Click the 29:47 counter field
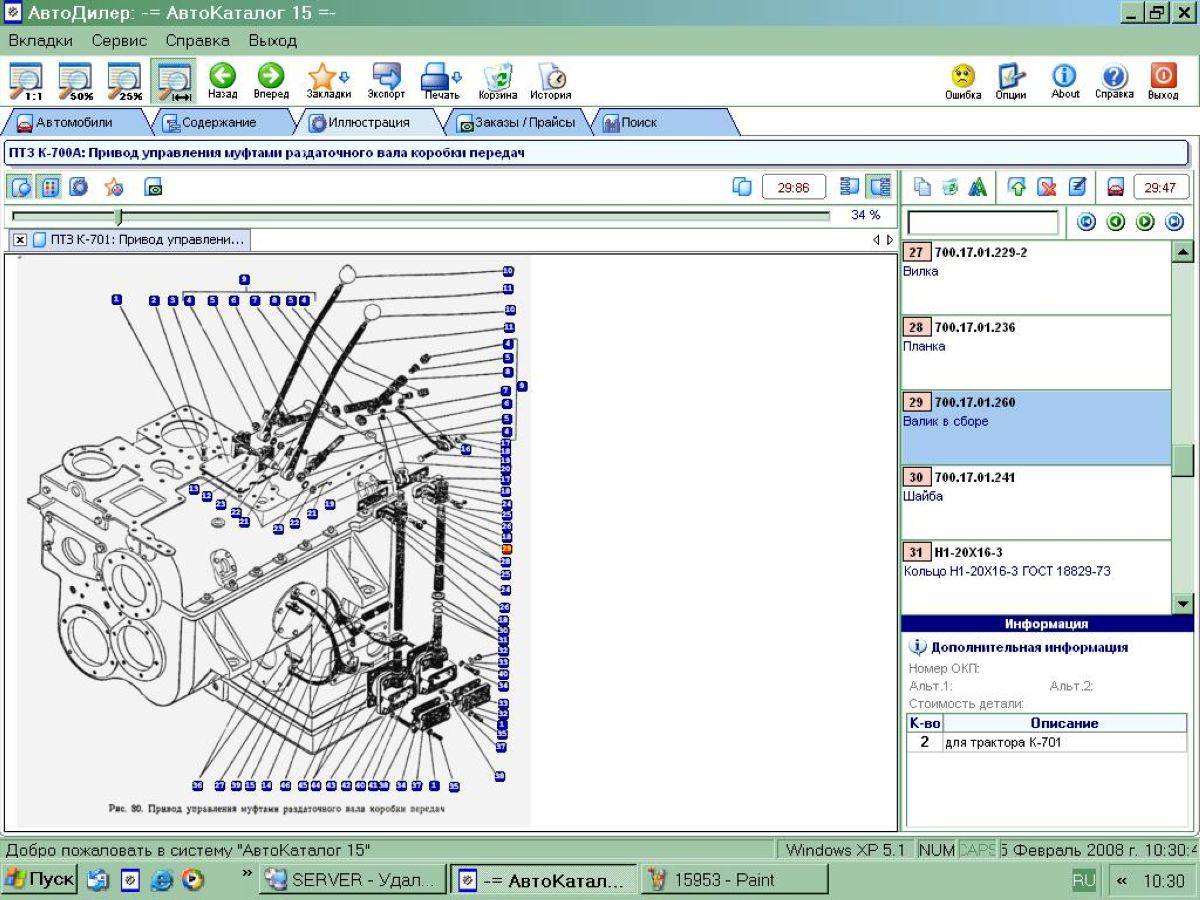Screen dimensions: 1200x900 click(1160, 187)
